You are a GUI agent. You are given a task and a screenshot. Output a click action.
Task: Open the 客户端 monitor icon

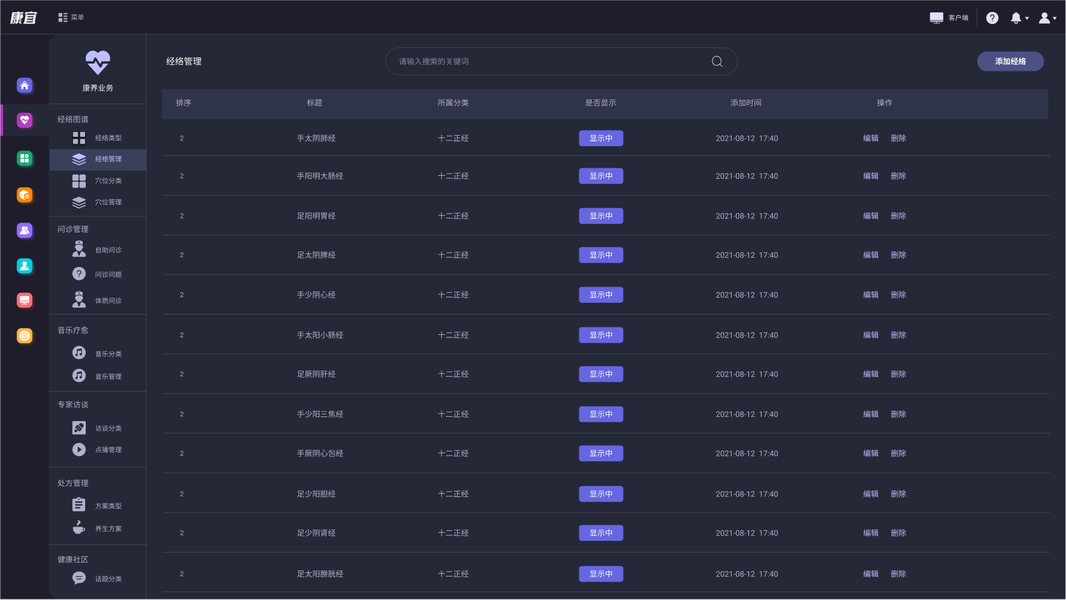pos(936,18)
